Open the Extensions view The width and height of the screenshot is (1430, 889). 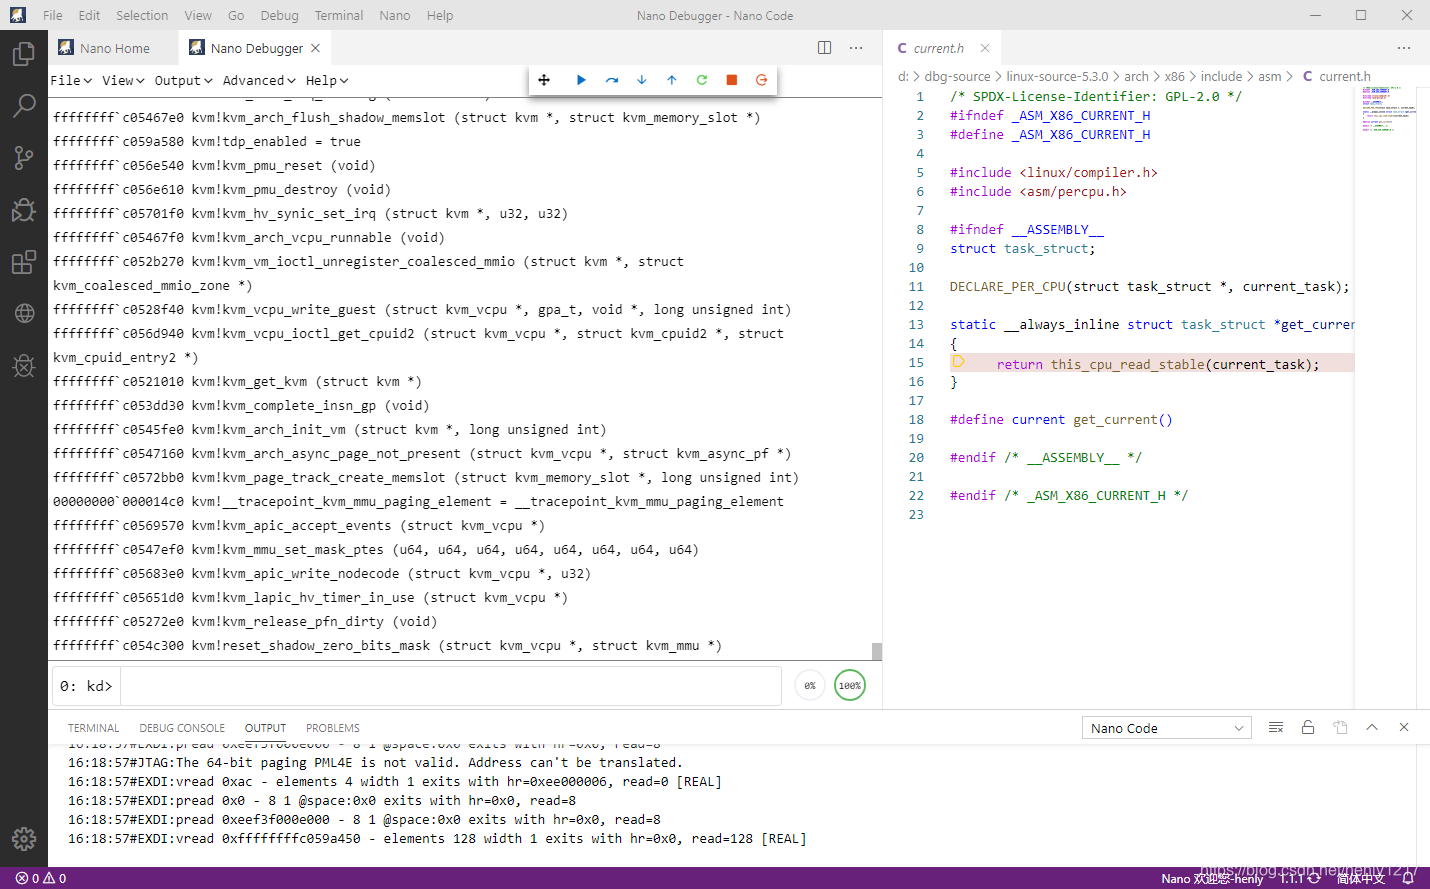(24, 262)
